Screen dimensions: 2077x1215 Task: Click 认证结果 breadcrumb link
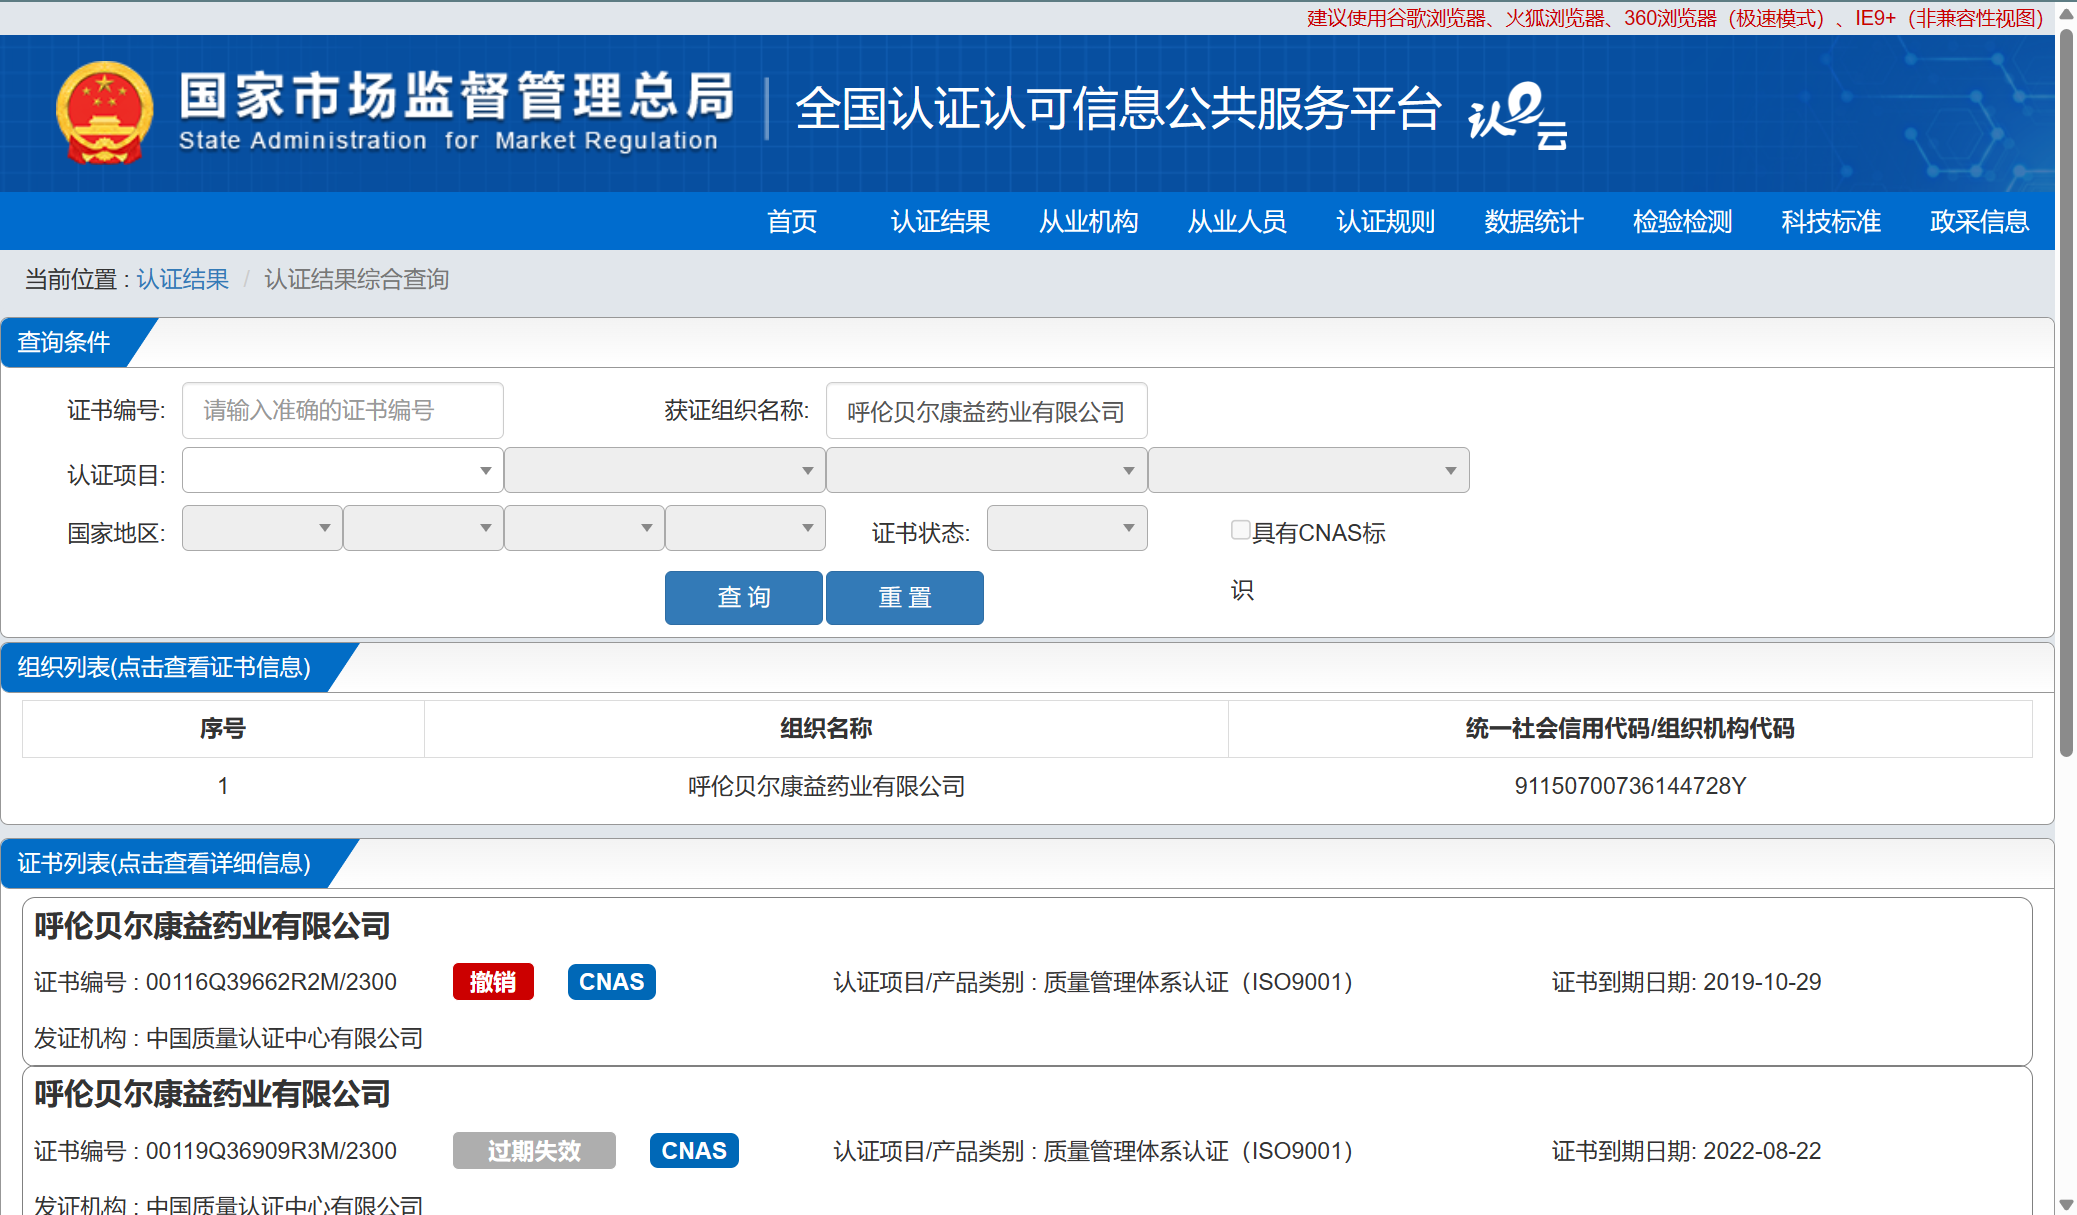[x=183, y=279]
